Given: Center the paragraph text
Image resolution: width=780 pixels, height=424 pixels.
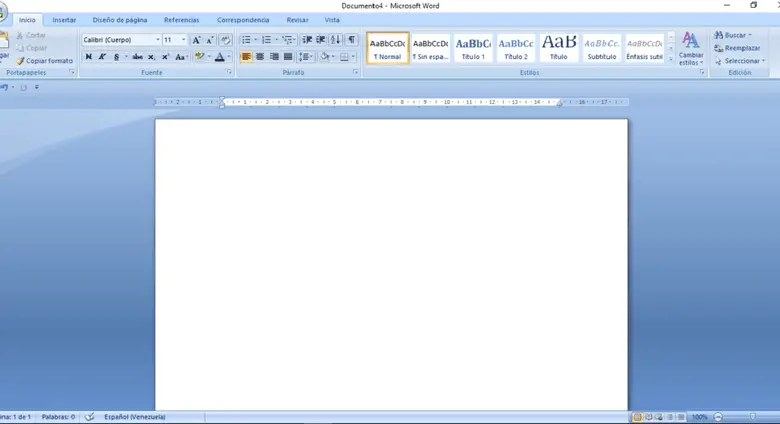Looking at the screenshot, I should coord(260,57).
